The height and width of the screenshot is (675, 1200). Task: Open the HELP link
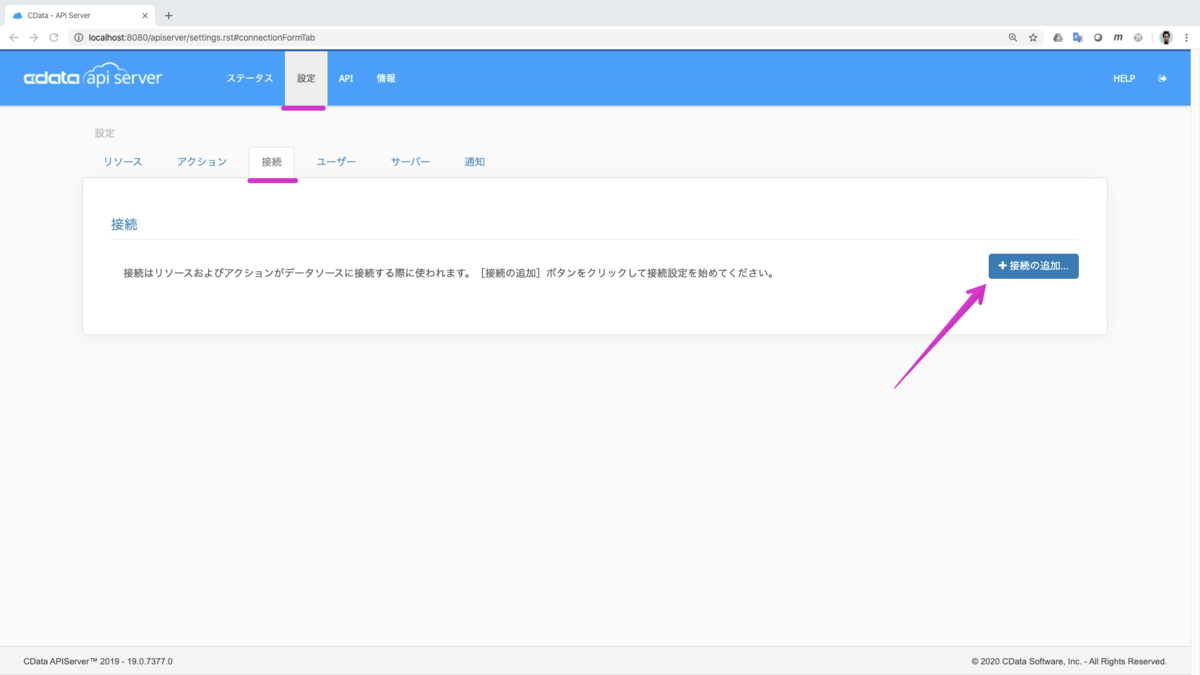pyautogui.click(x=1124, y=78)
